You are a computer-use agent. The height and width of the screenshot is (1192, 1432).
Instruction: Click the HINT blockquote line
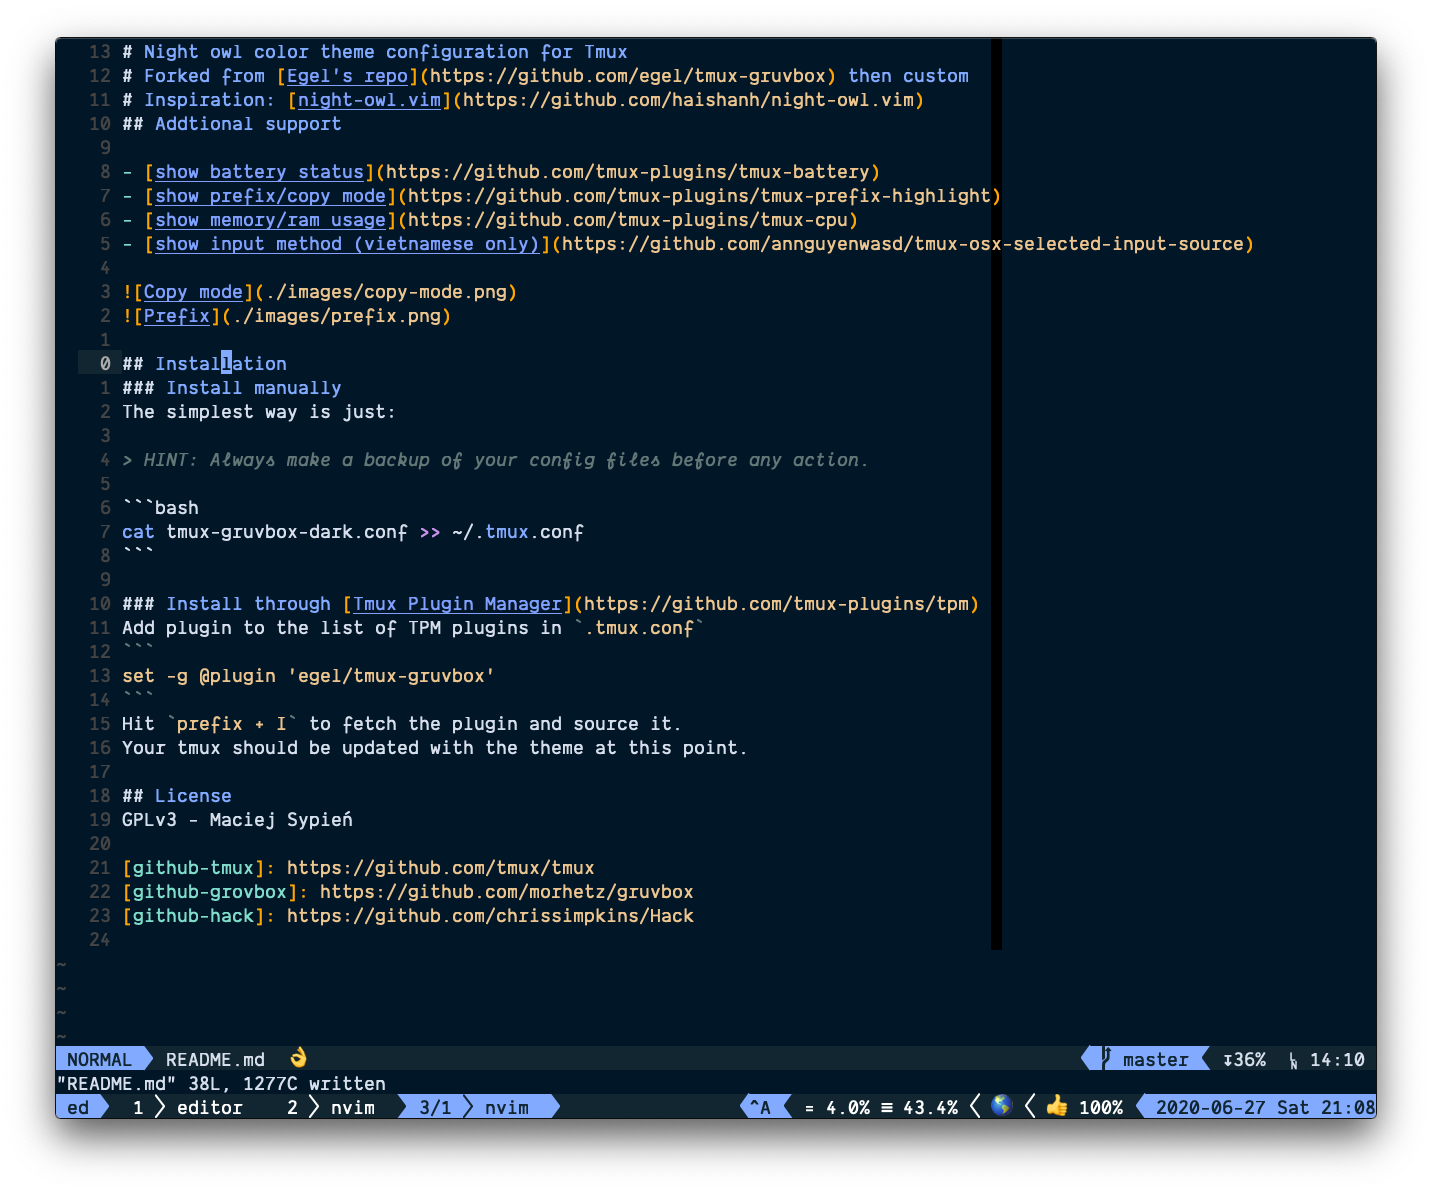click(x=495, y=460)
